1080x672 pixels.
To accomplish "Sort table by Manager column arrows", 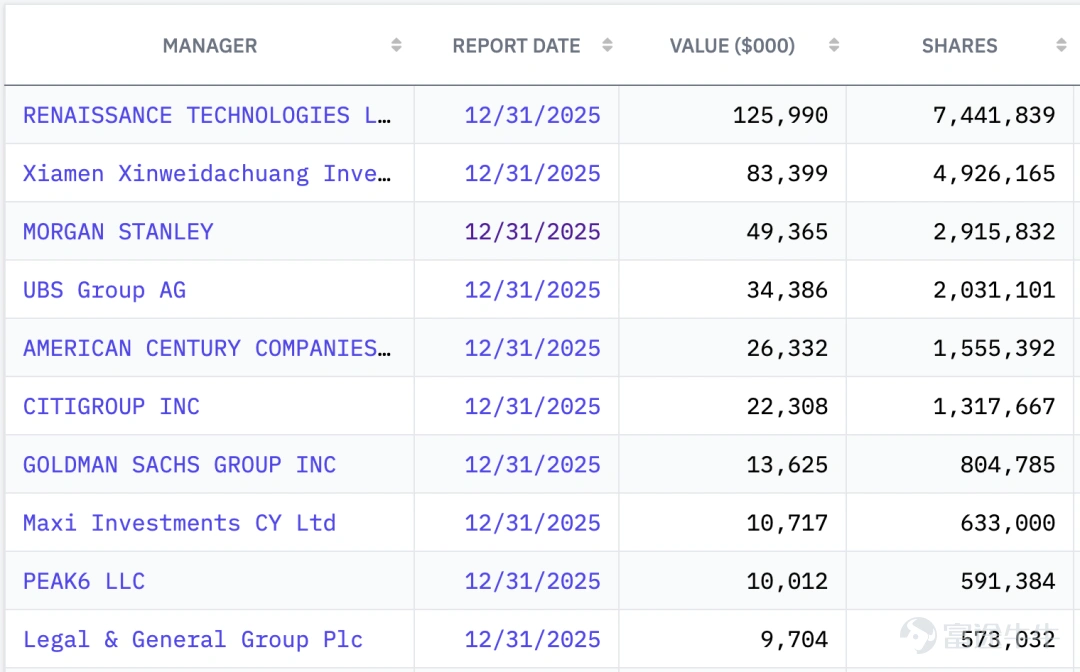I will point(396,45).
